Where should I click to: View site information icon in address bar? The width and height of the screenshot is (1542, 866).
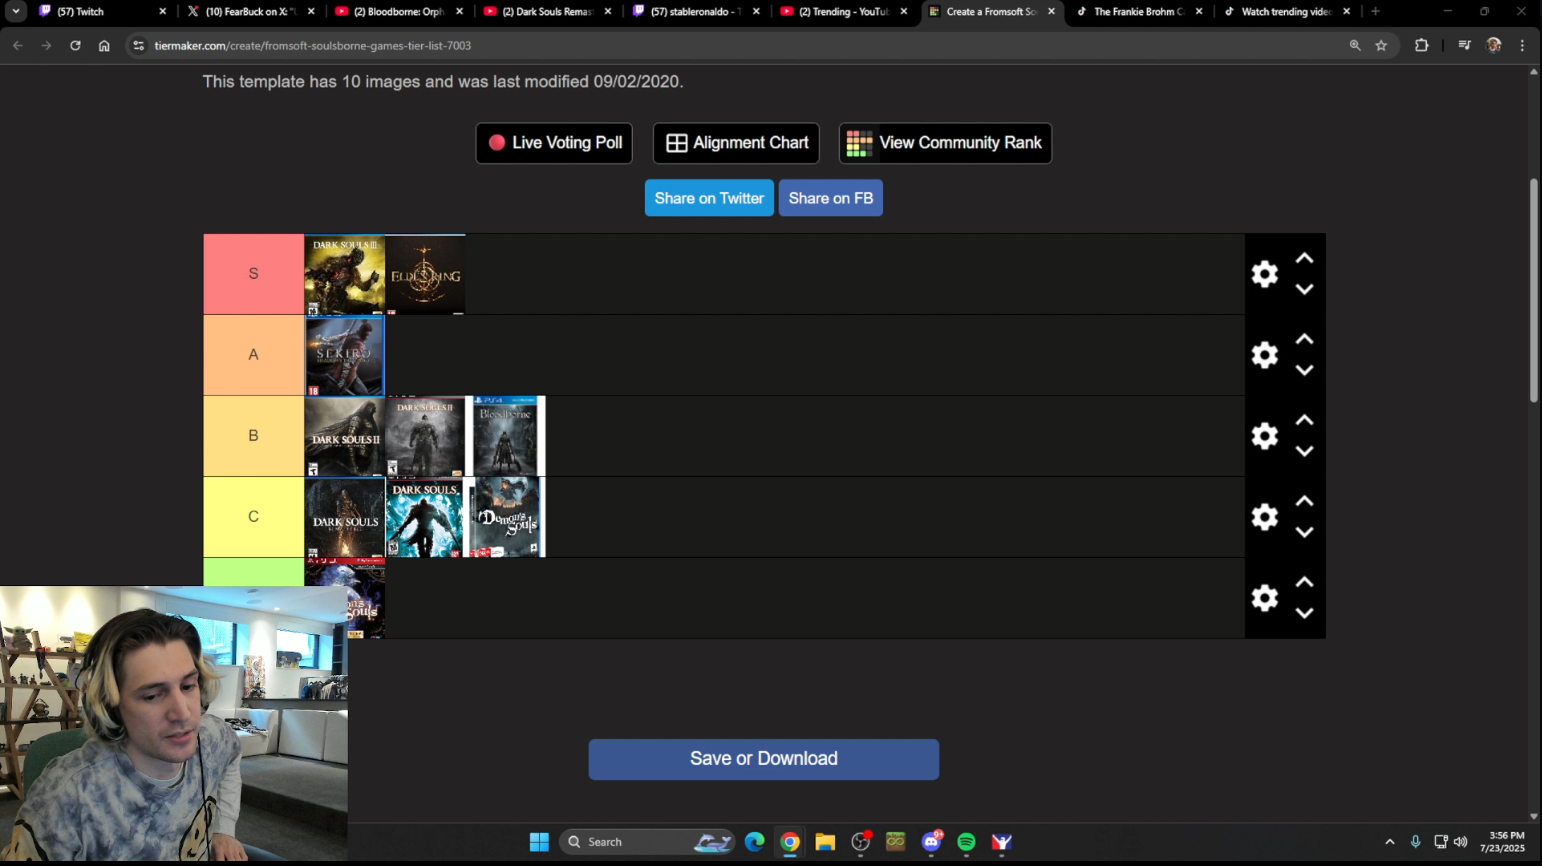click(x=139, y=46)
